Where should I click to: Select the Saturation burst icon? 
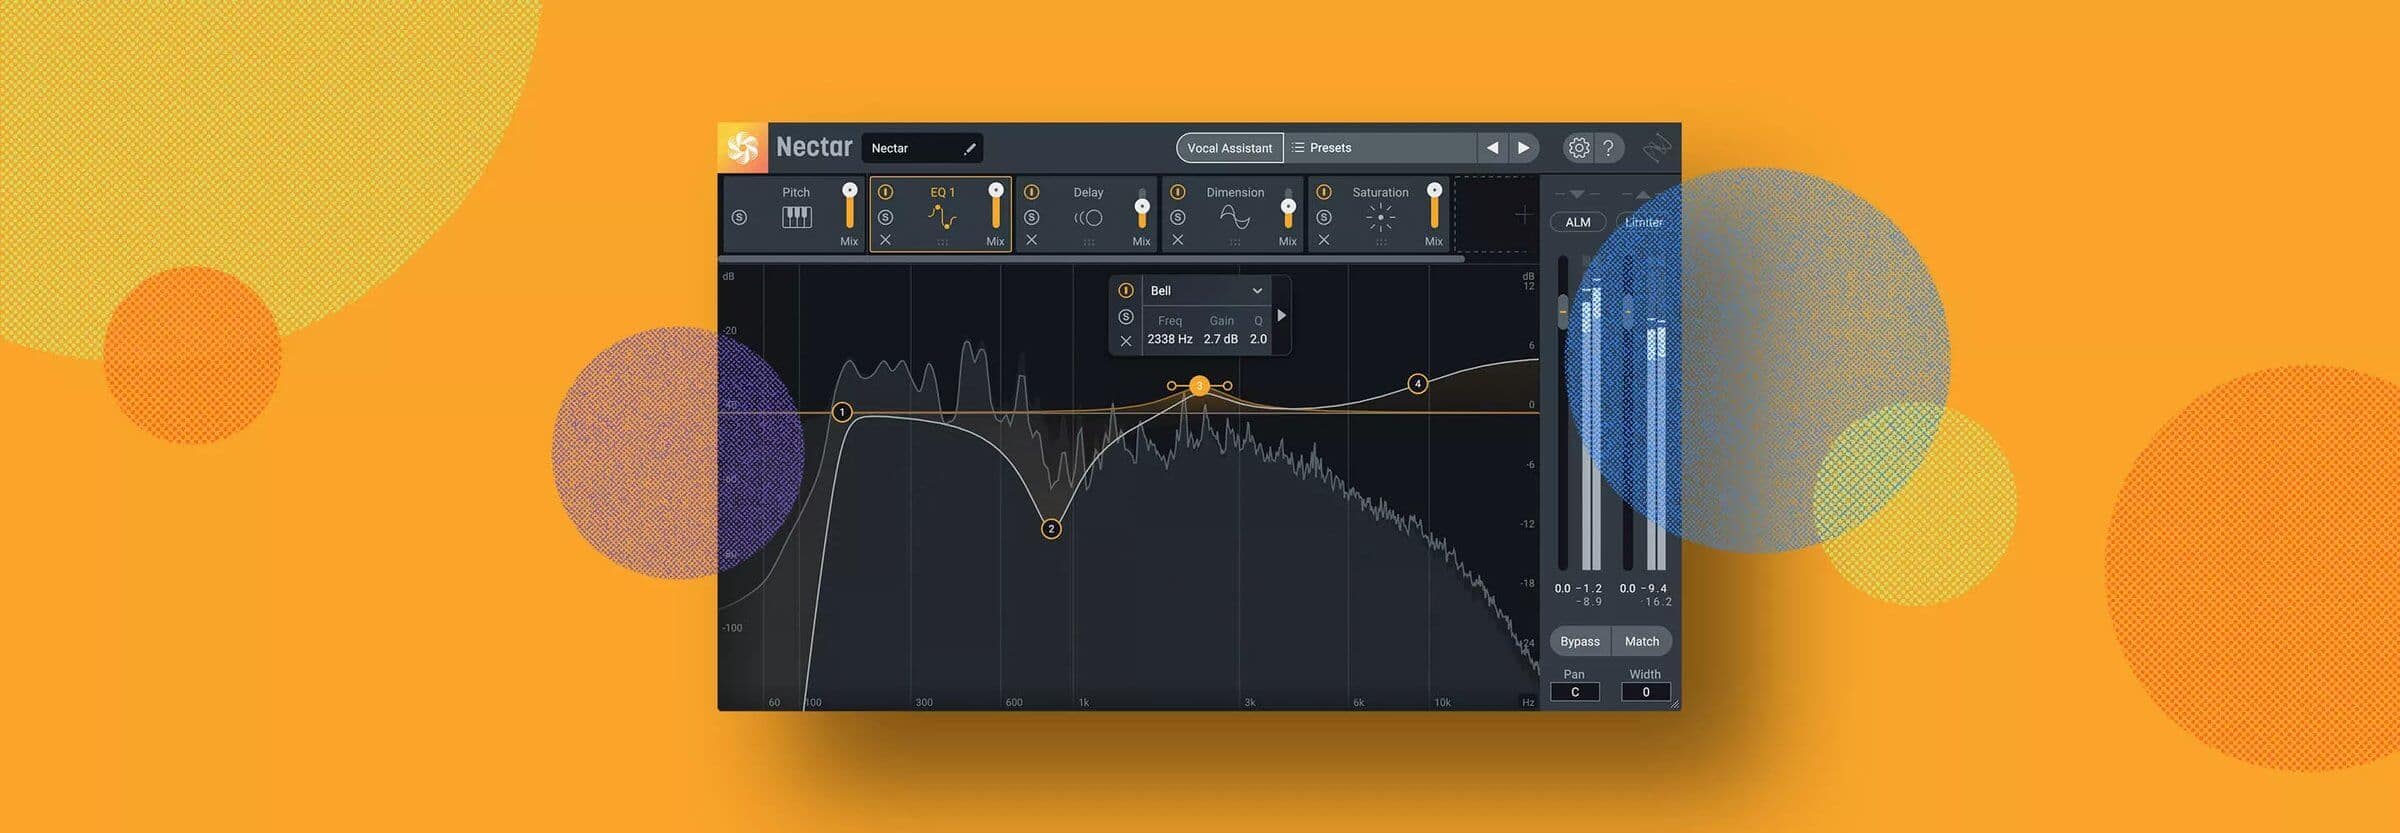1380,217
